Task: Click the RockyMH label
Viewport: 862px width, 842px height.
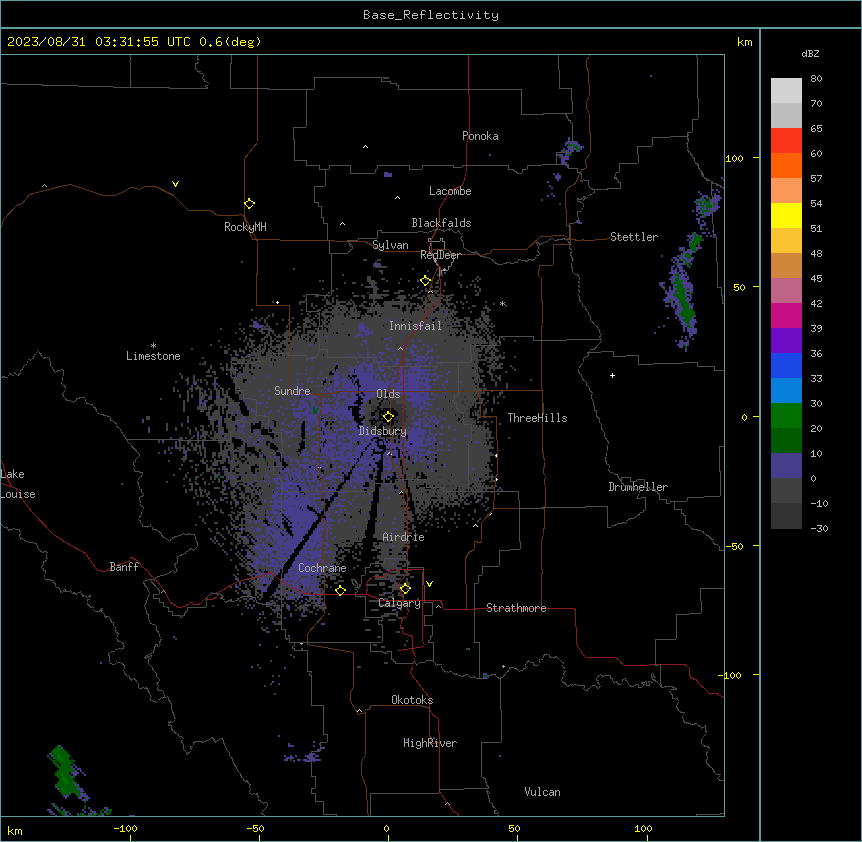Action: (245, 227)
